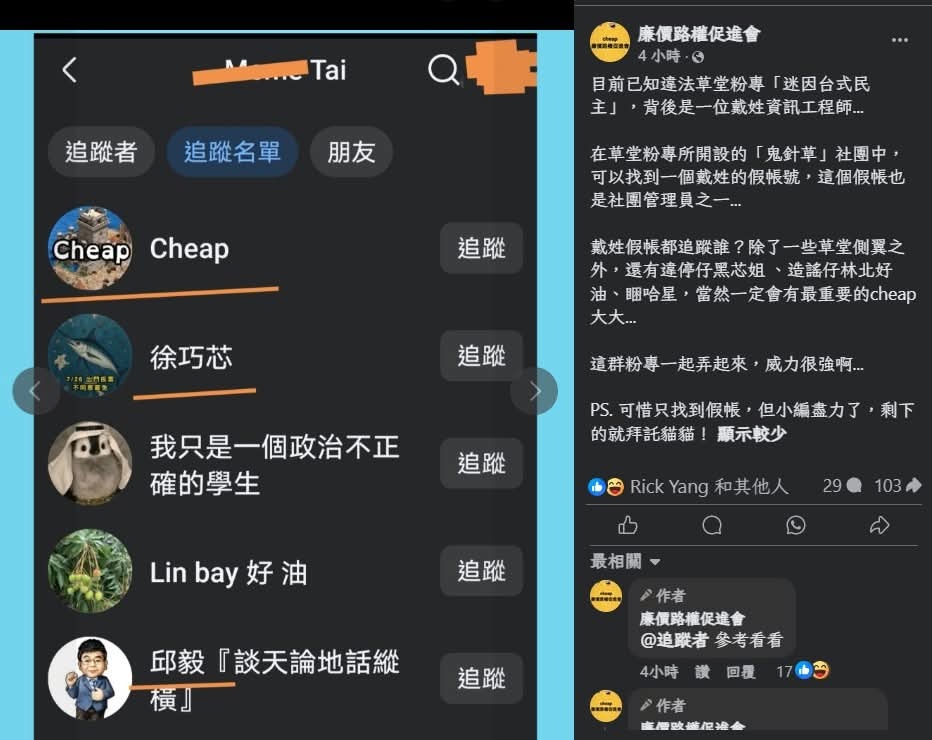
Task: Select the 追蹤名單 tab
Action: 232,152
